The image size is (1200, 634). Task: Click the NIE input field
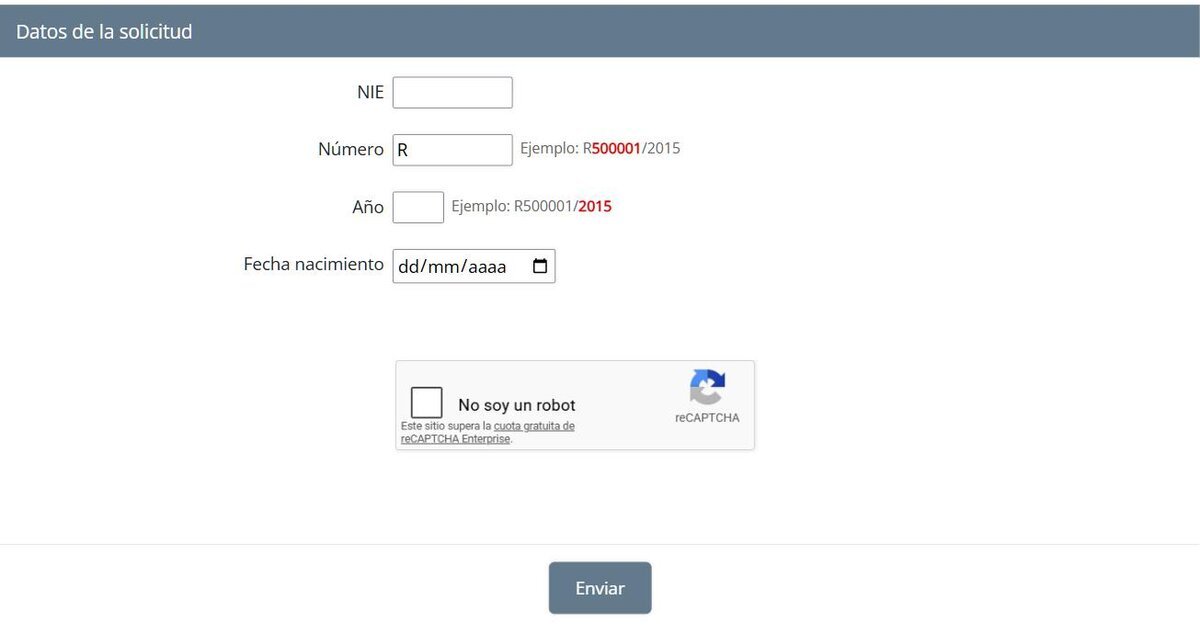pyautogui.click(x=452, y=92)
